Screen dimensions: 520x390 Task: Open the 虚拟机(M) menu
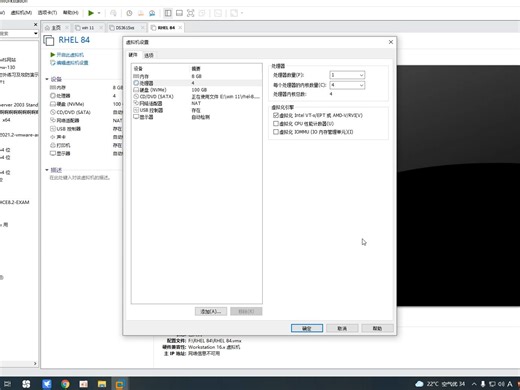21,13
